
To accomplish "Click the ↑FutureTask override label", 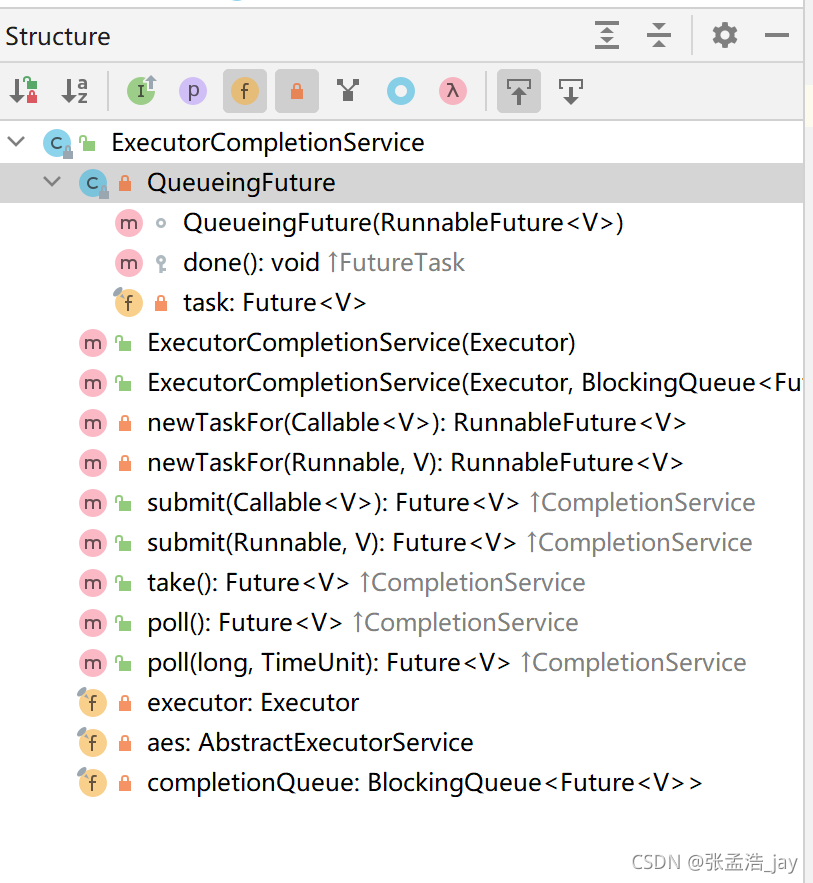I will click(x=396, y=263).
